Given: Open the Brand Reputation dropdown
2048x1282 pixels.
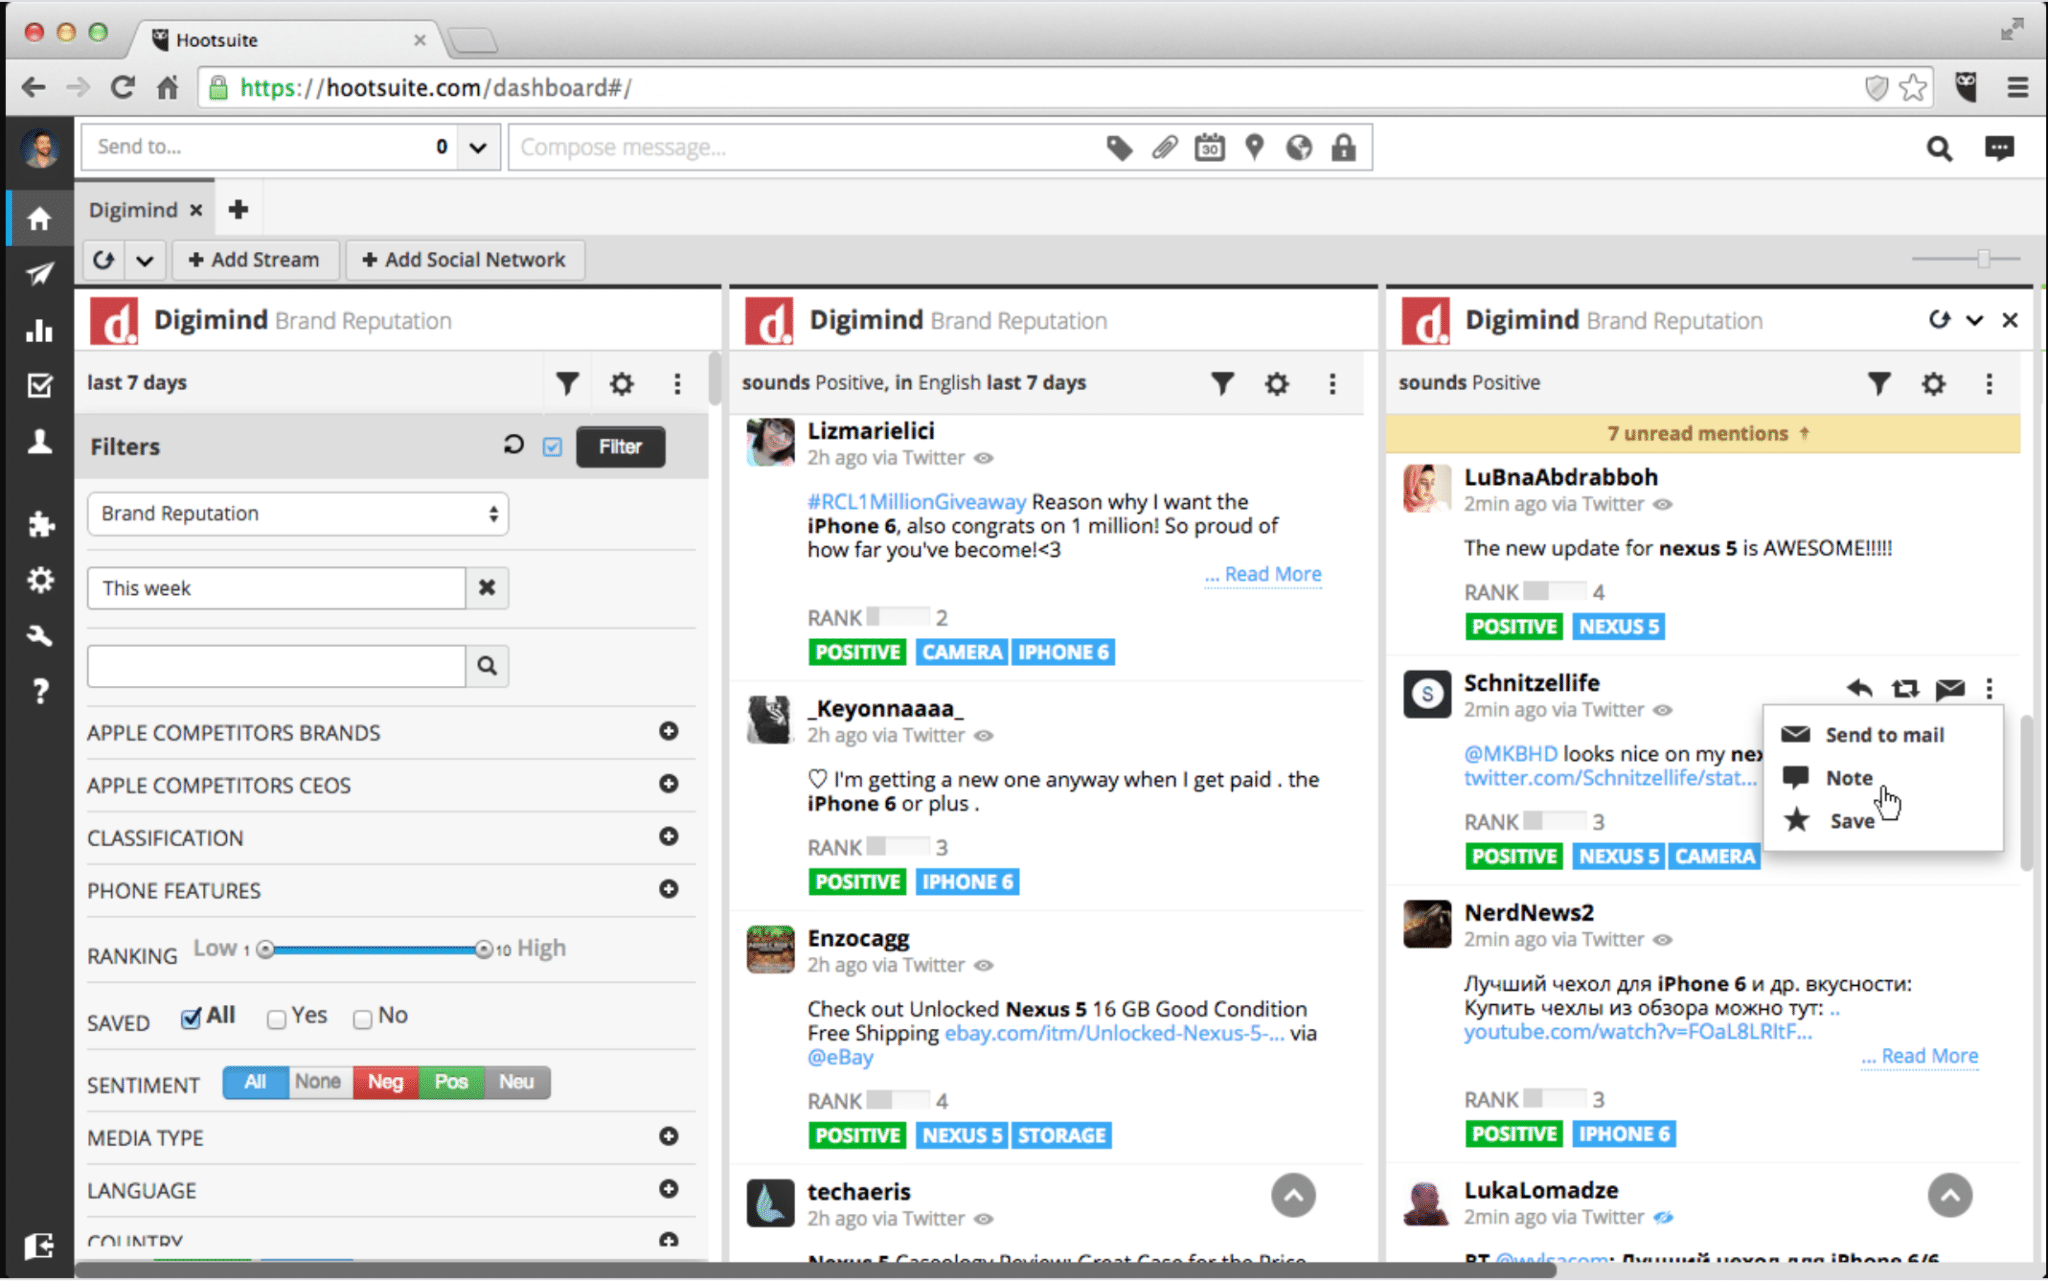Looking at the screenshot, I should [x=297, y=513].
